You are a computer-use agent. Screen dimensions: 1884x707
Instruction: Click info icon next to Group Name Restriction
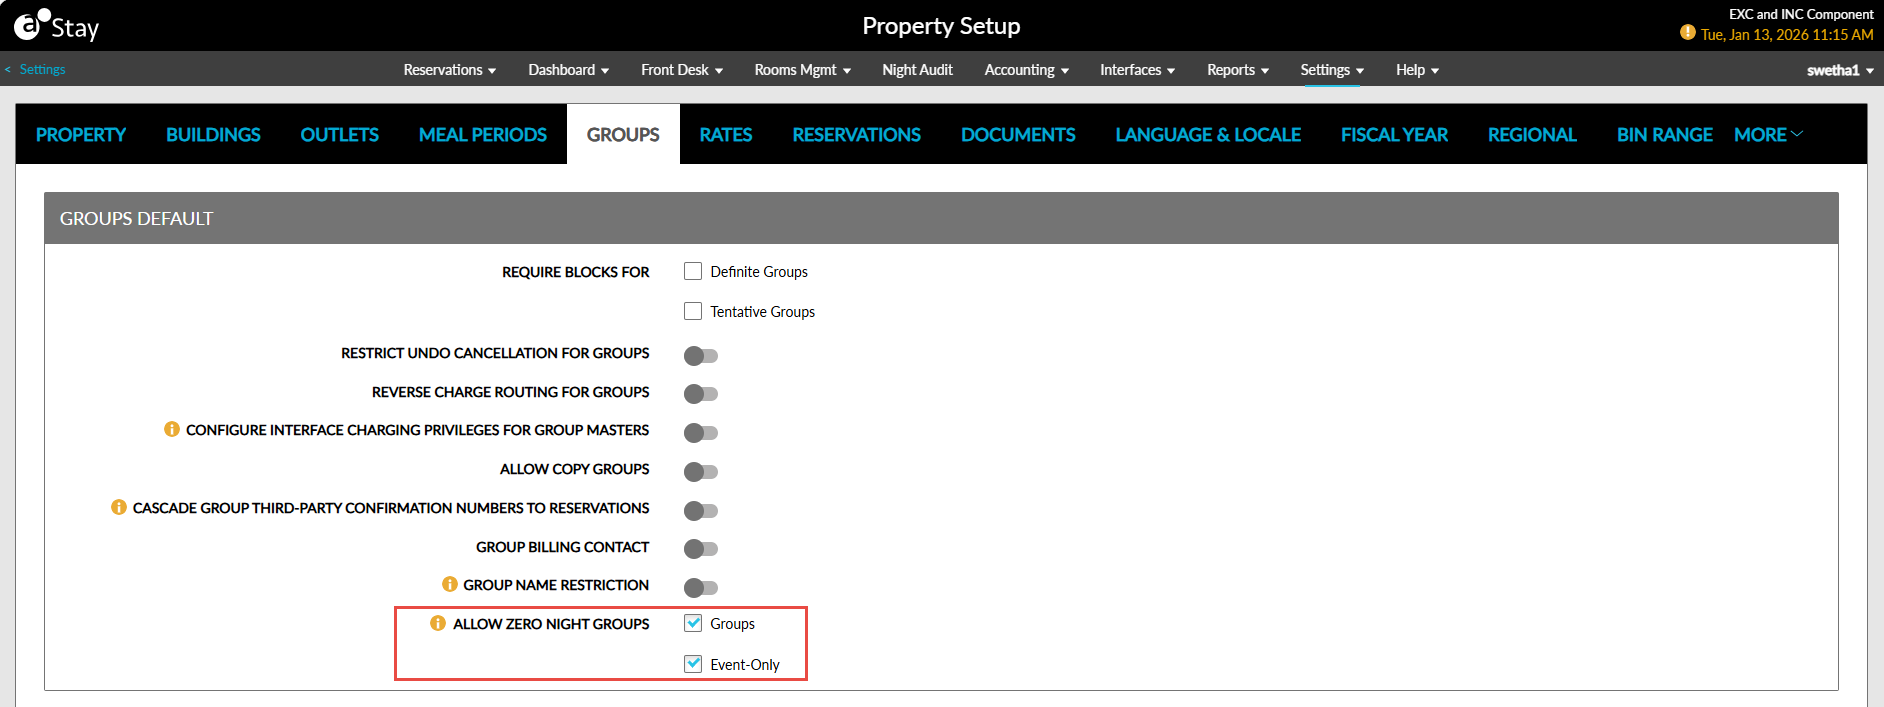[x=450, y=584]
